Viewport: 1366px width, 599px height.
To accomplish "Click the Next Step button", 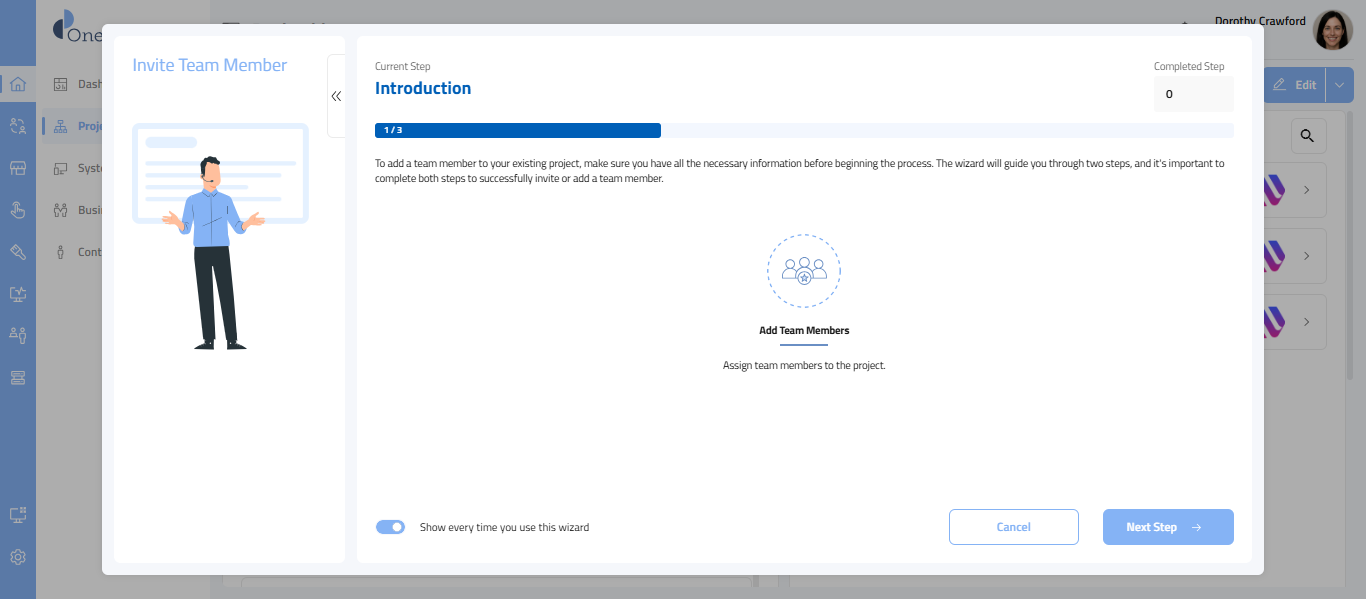I will click(x=1167, y=527).
